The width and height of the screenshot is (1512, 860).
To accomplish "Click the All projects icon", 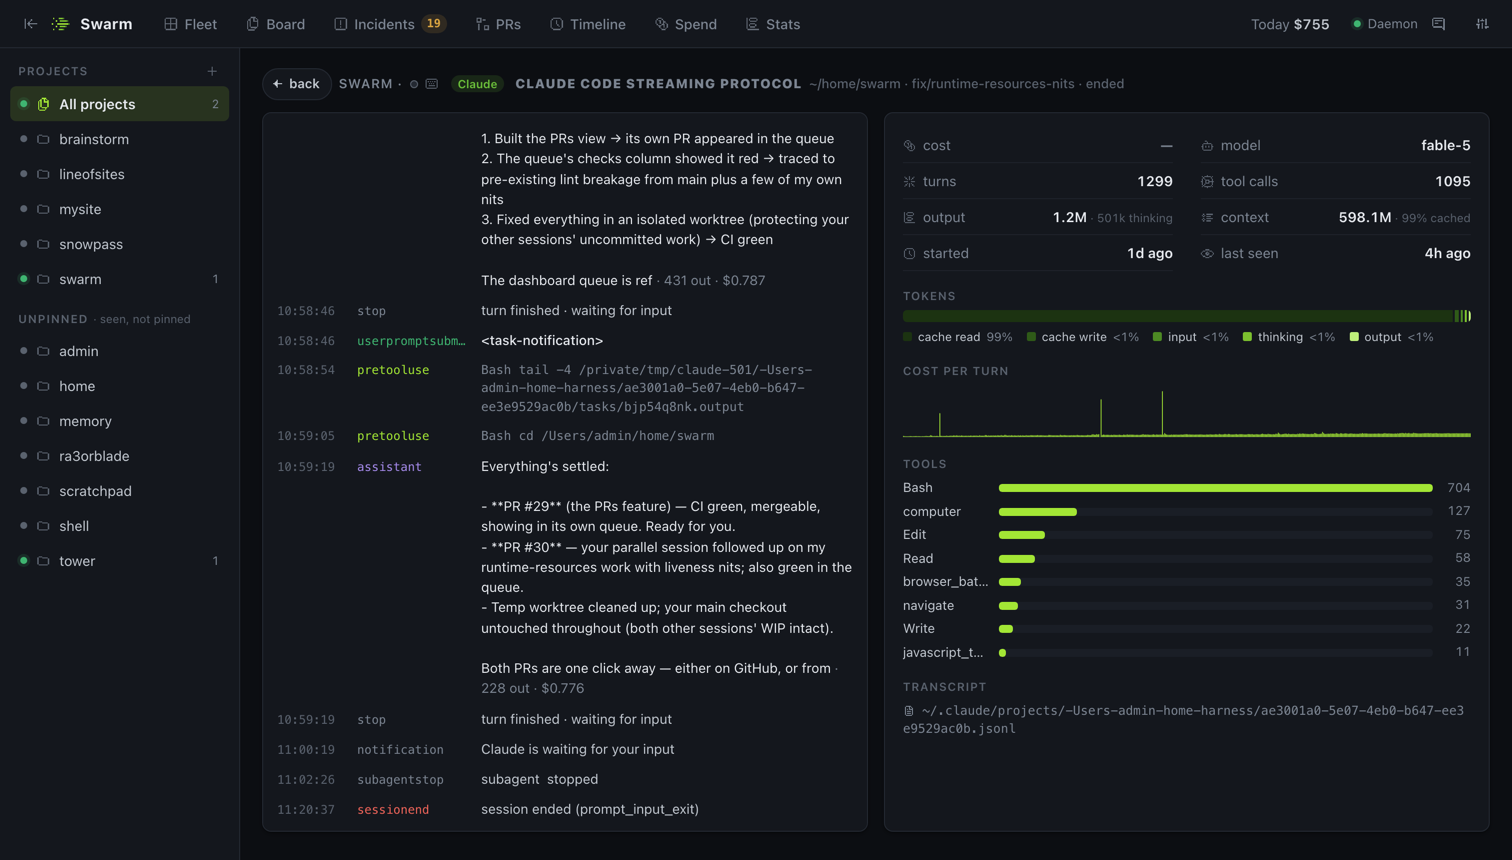I will (43, 104).
